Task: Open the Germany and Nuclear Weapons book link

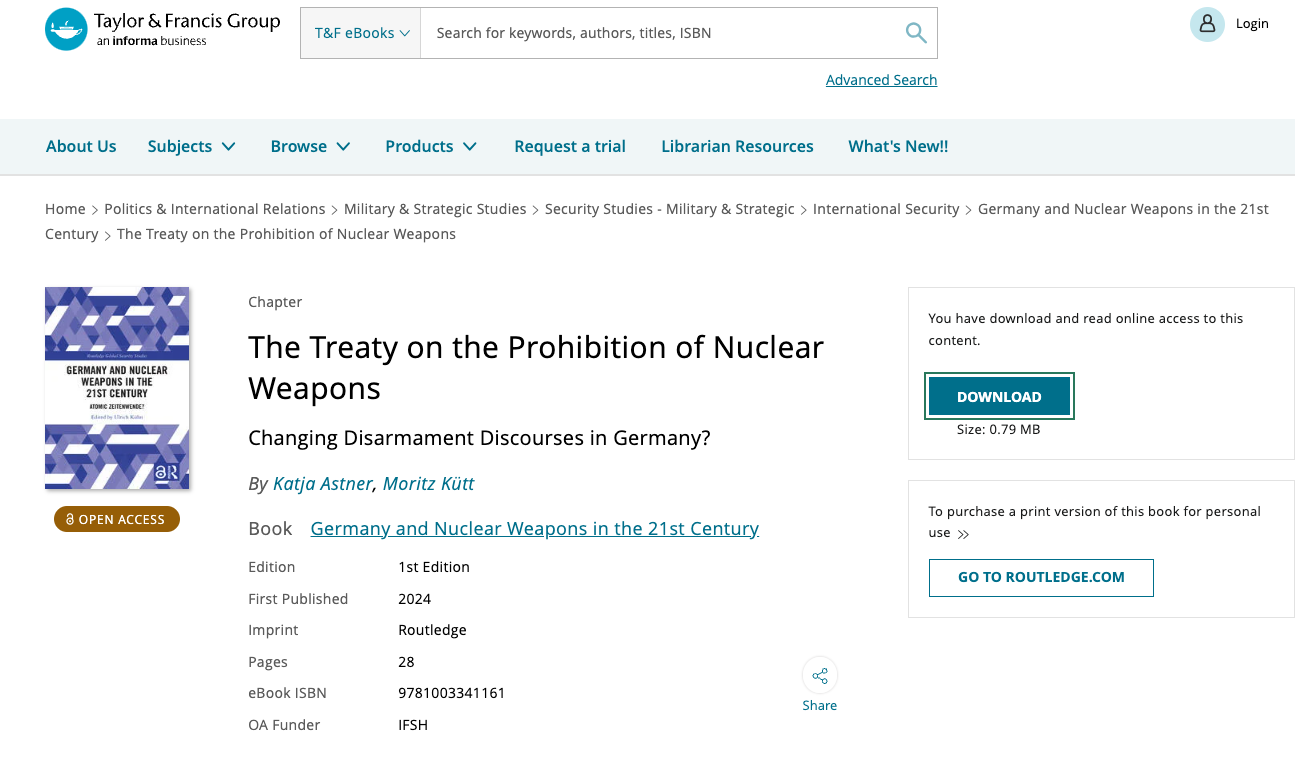Action: pyautogui.click(x=535, y=528)
